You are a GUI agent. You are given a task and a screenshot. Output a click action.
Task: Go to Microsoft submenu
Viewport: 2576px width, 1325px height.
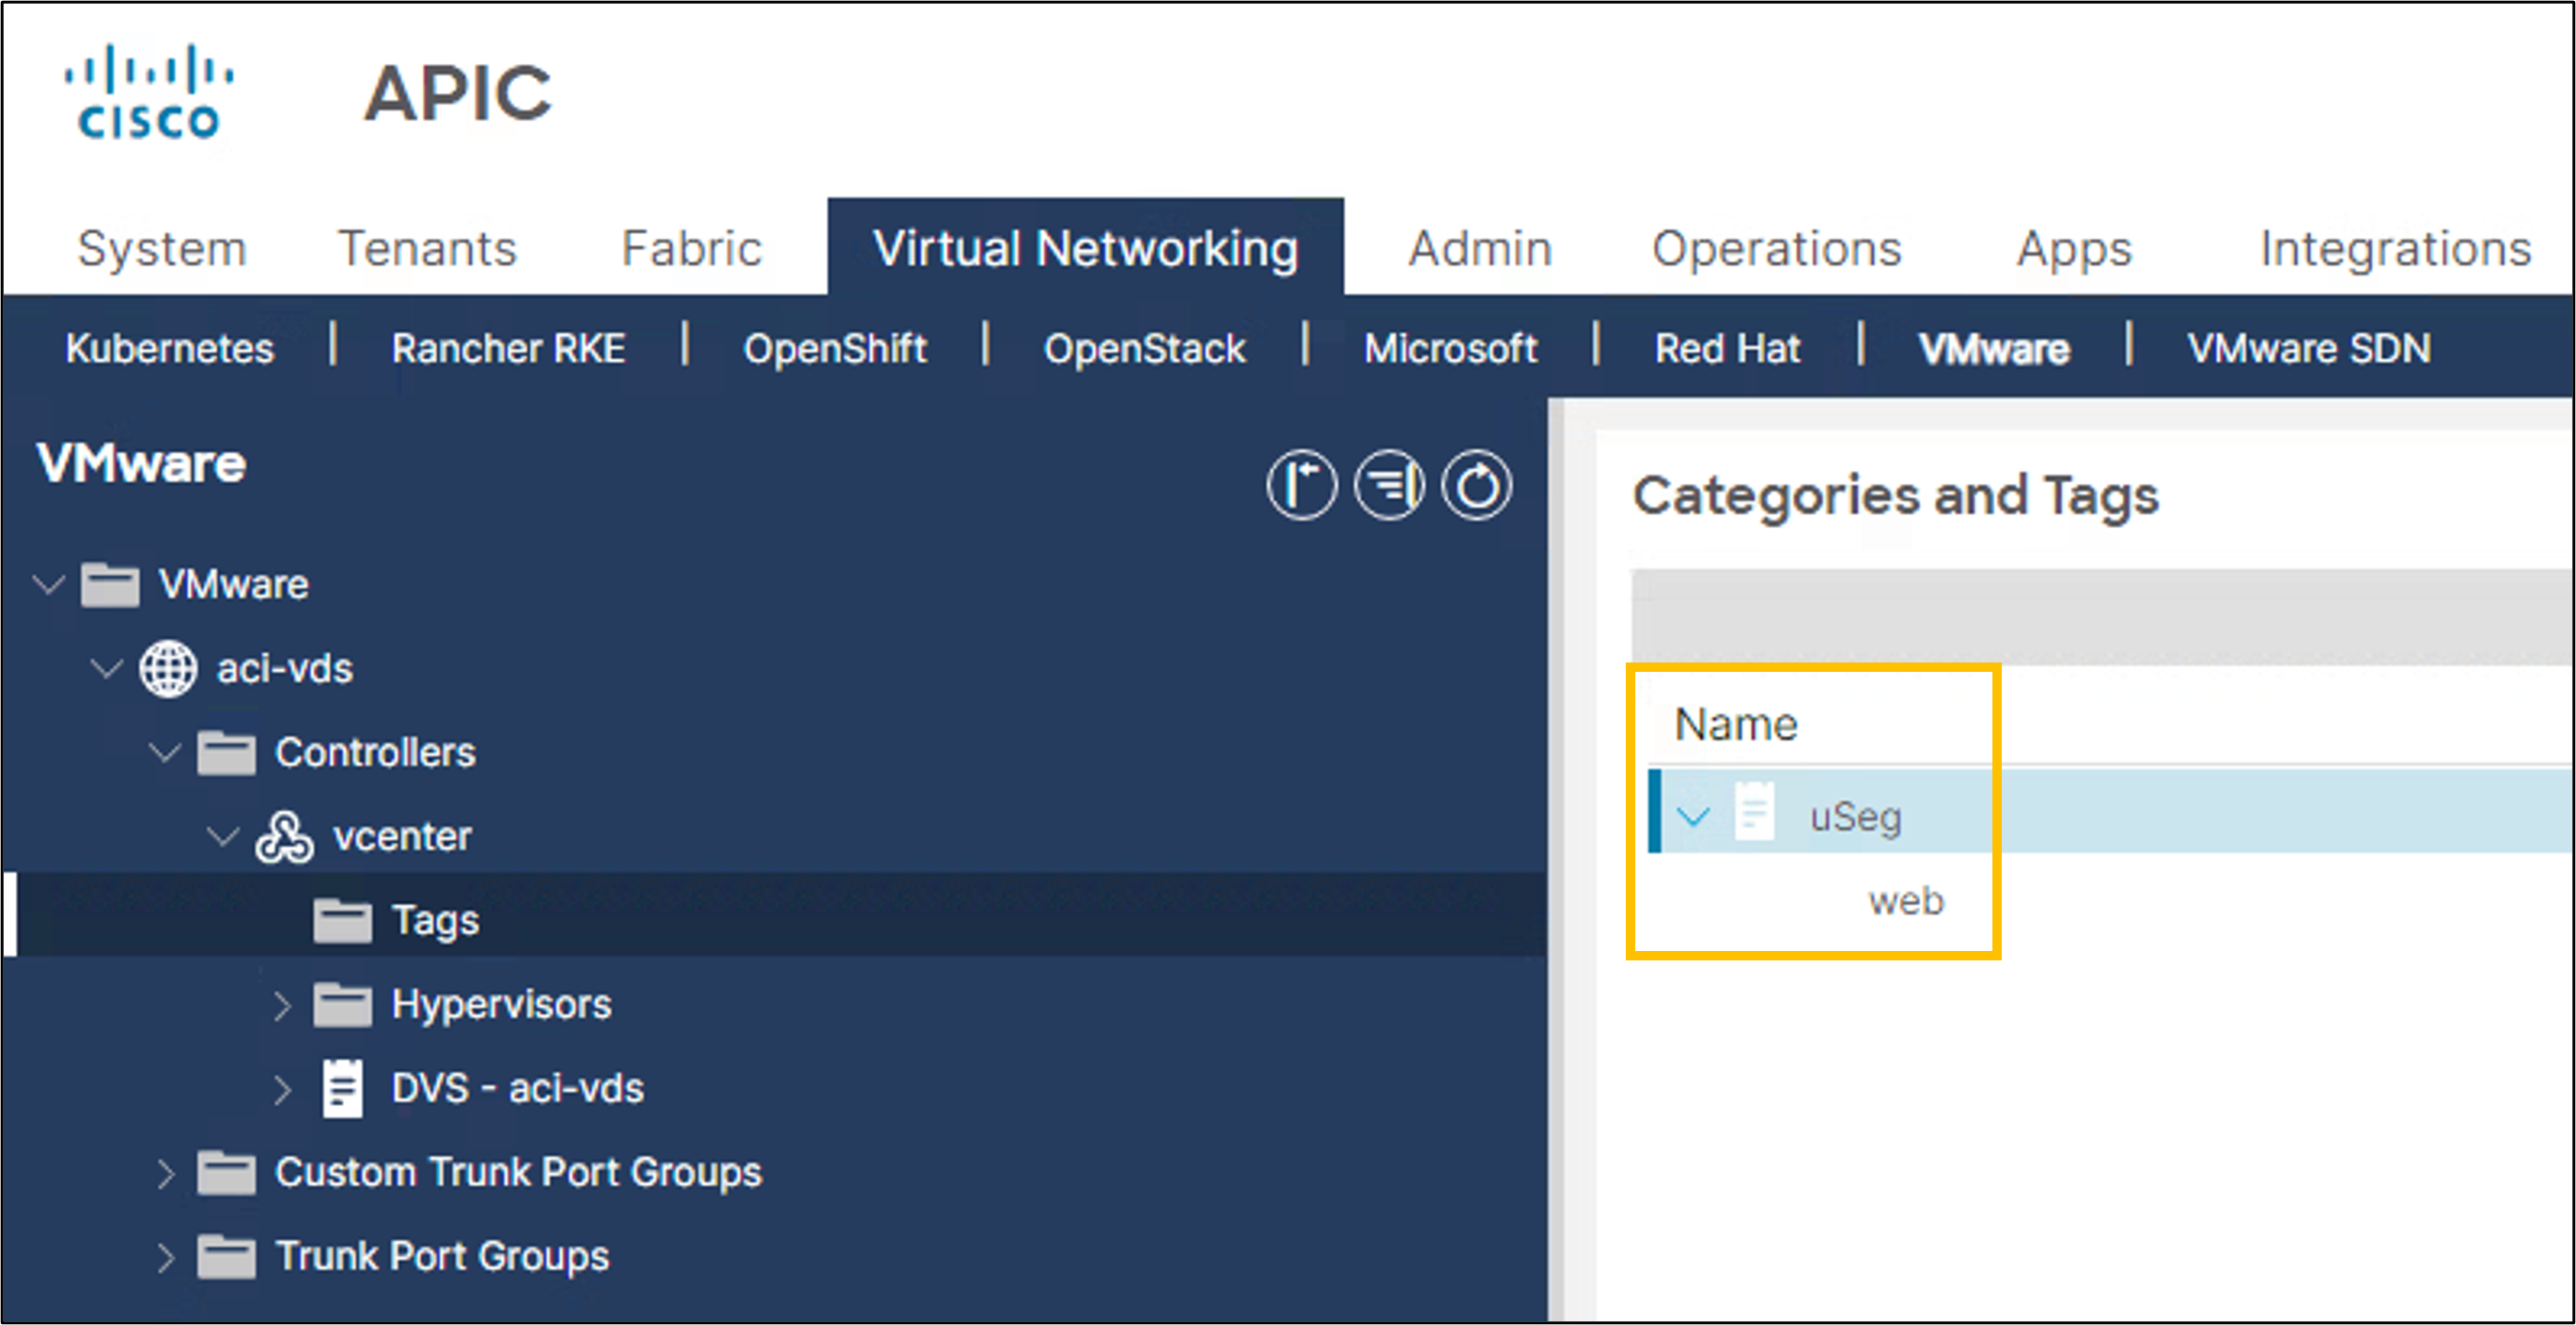tap(1450, 348)
